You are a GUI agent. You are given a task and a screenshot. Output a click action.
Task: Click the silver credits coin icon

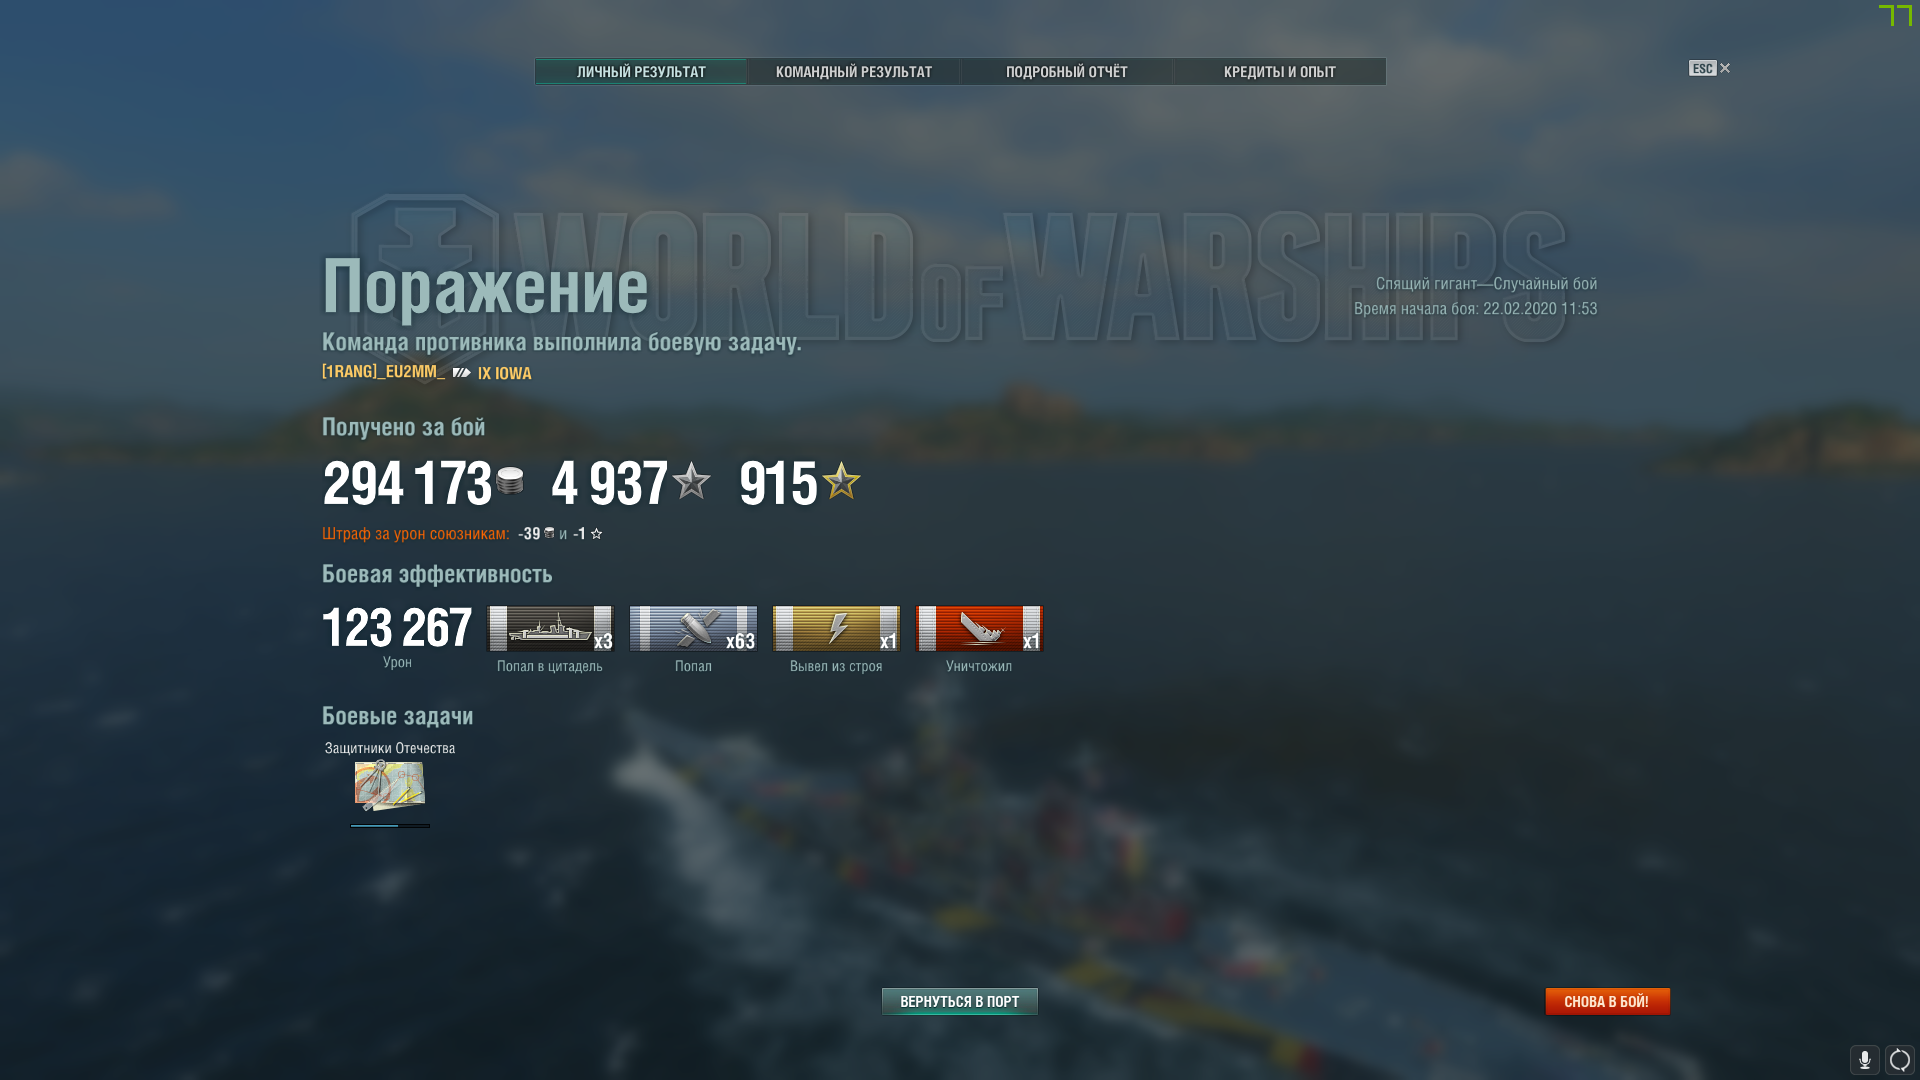510,481
